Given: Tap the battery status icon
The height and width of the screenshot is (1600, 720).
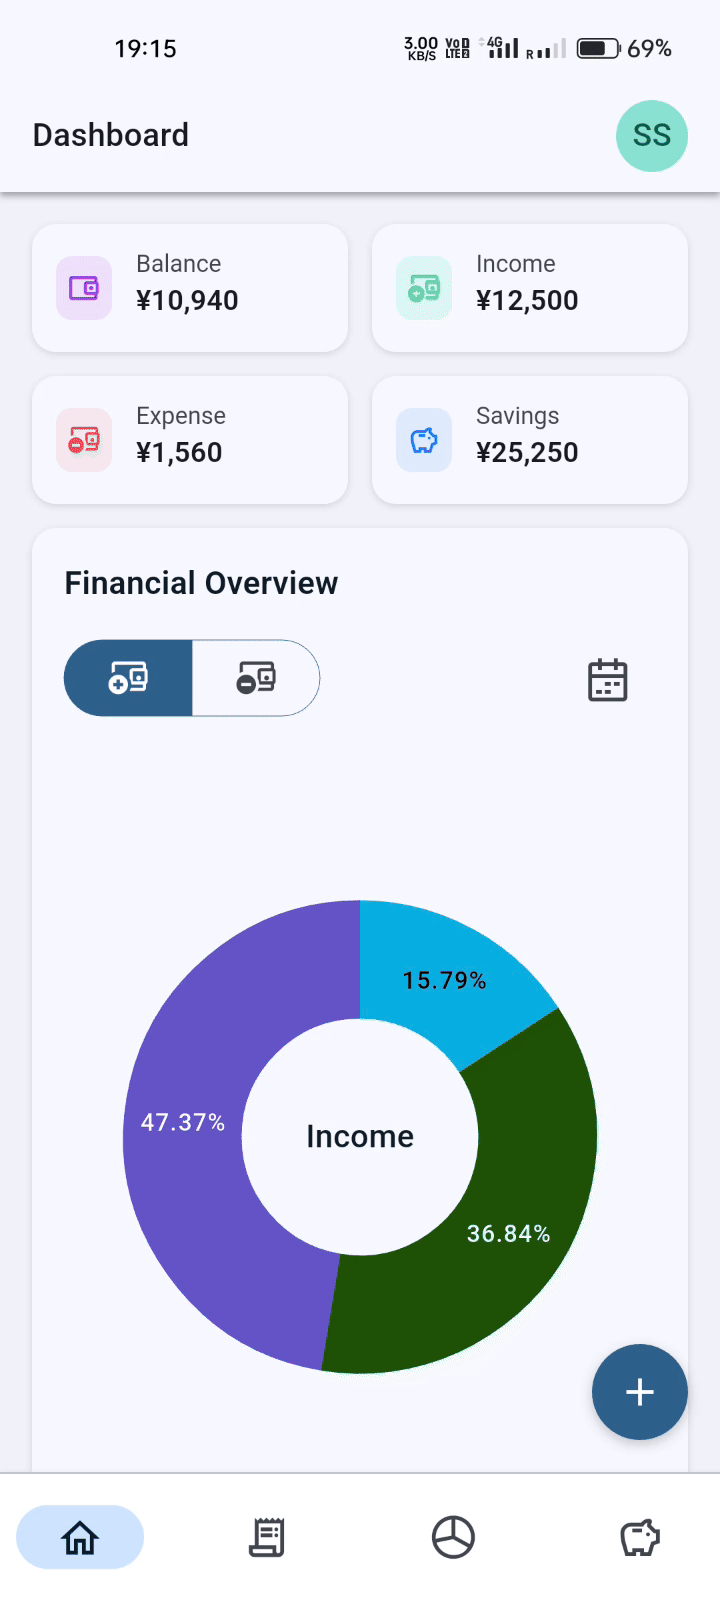Looking at the screenshot, I should point(598,48).
